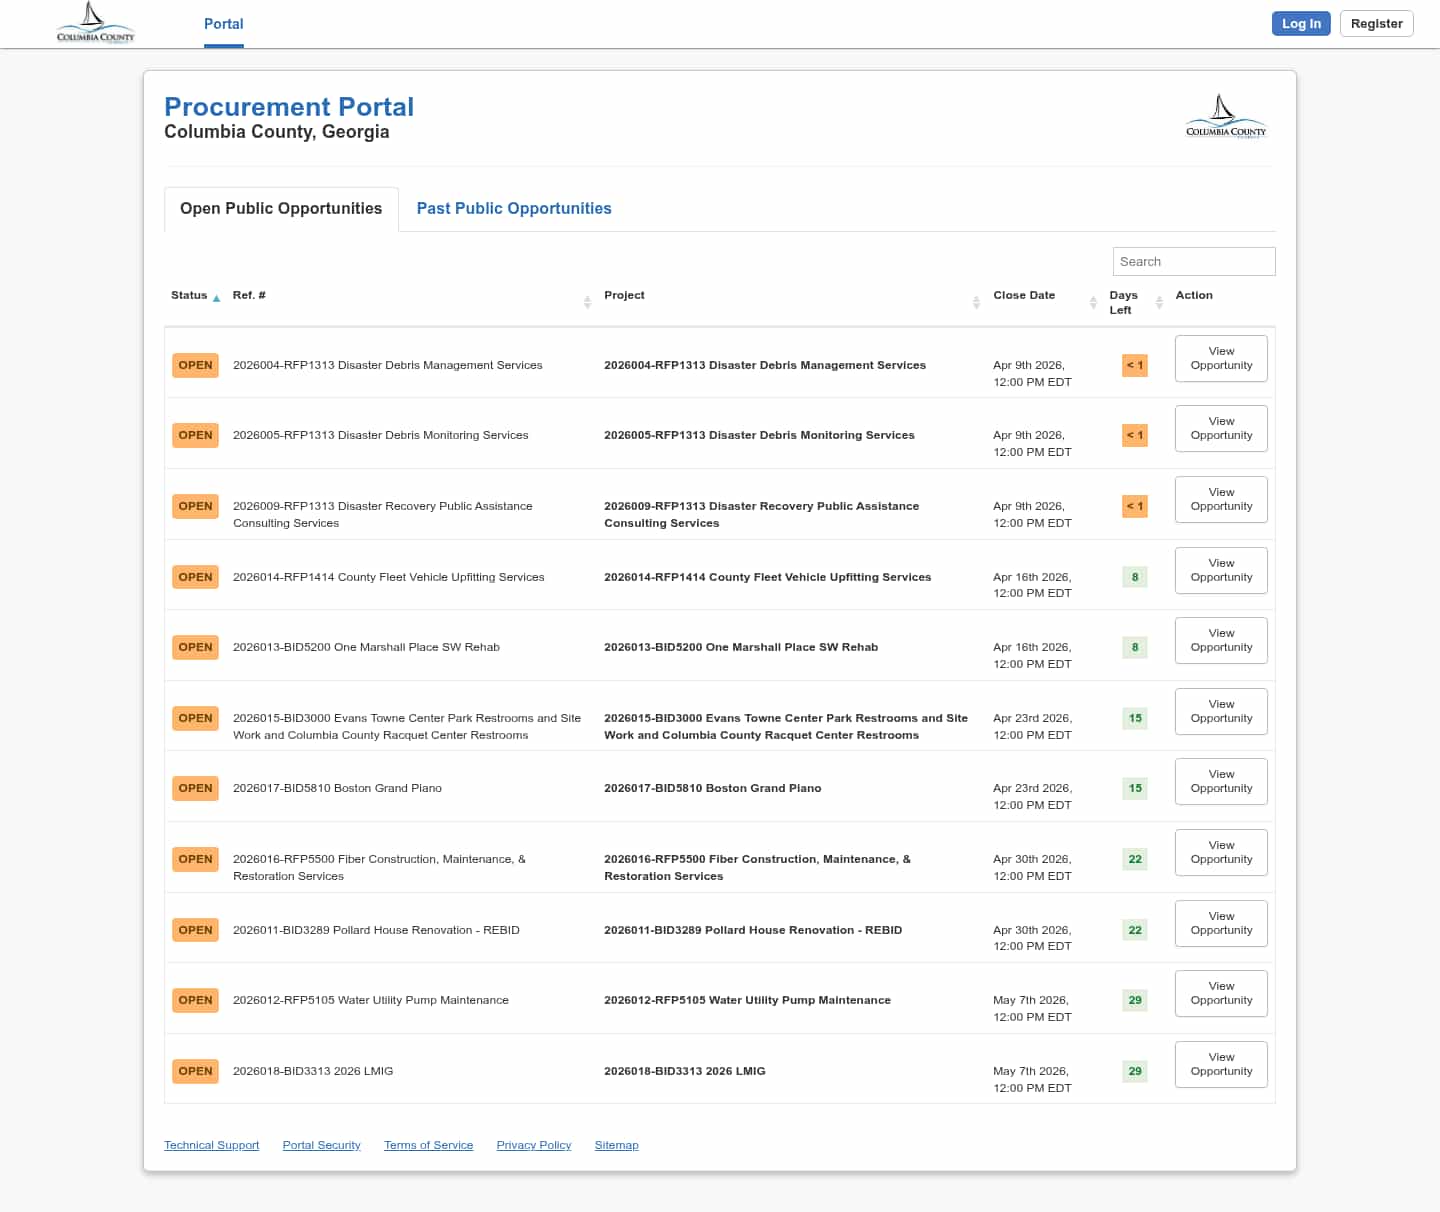Click the 15 days left badge for Evans Towne Center
The height and width of the screenshot is (1212, 1440).
tap(1135, 718)
